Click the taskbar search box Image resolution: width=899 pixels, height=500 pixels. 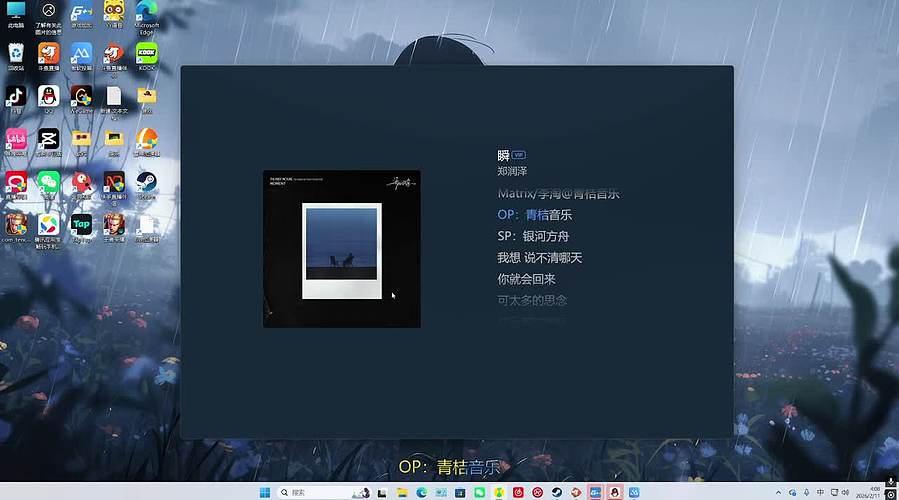[x=325, y=493]
